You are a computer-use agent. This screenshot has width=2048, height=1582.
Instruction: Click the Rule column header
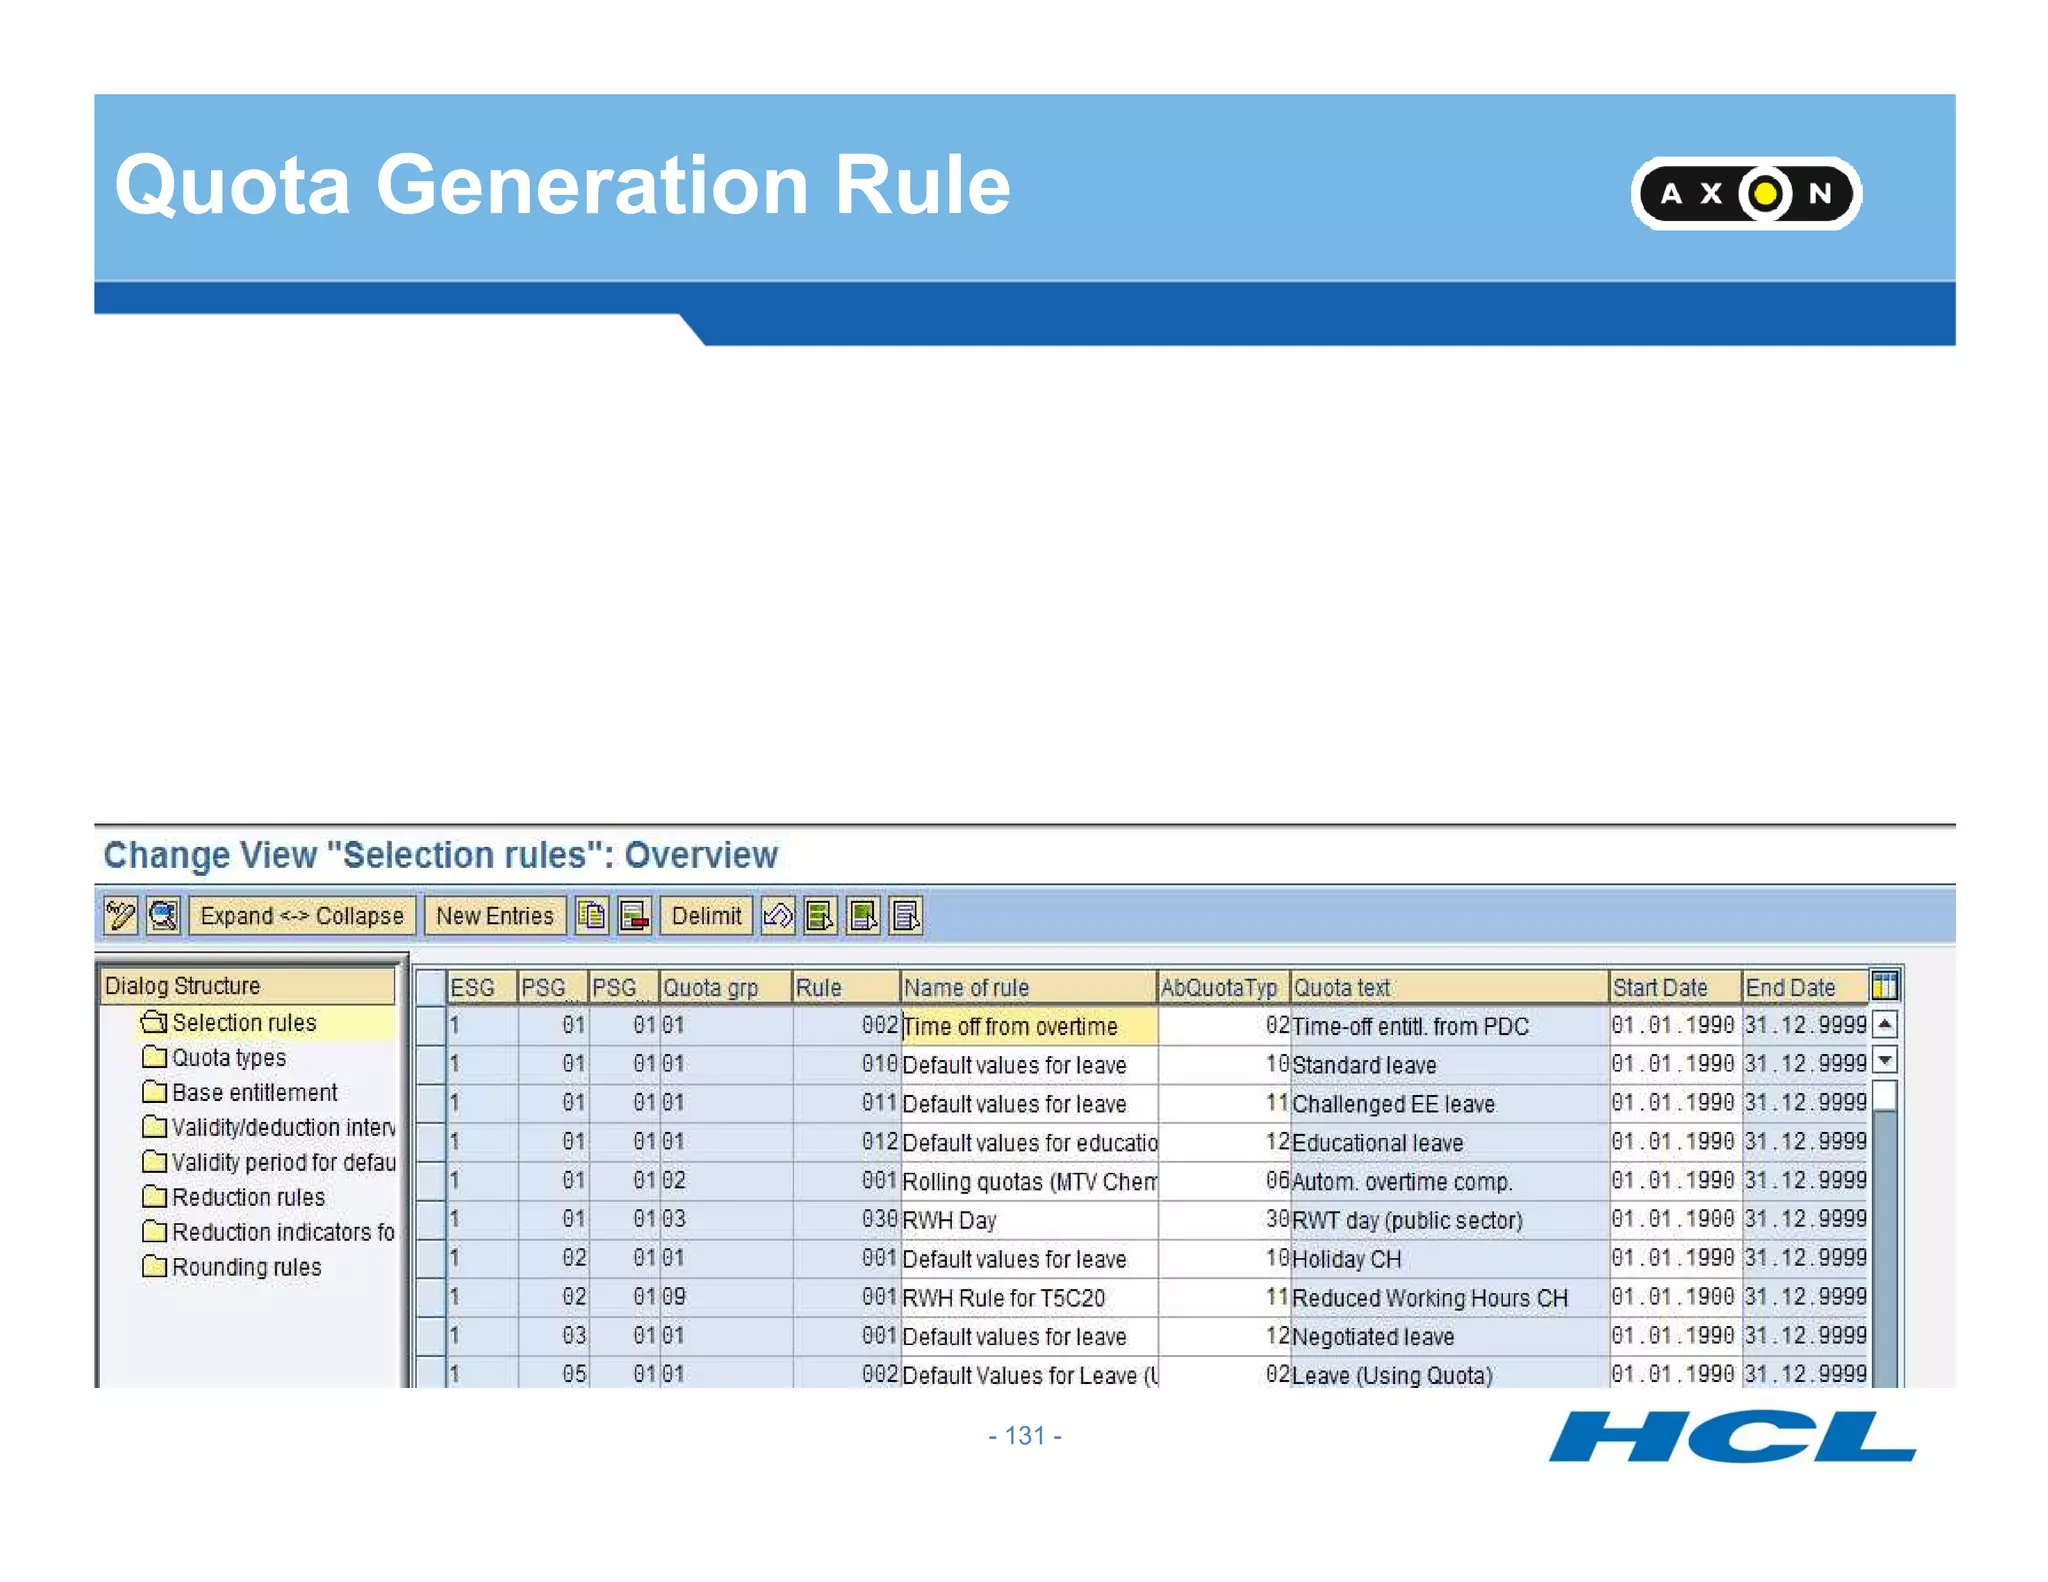click(x=846, y=987)
